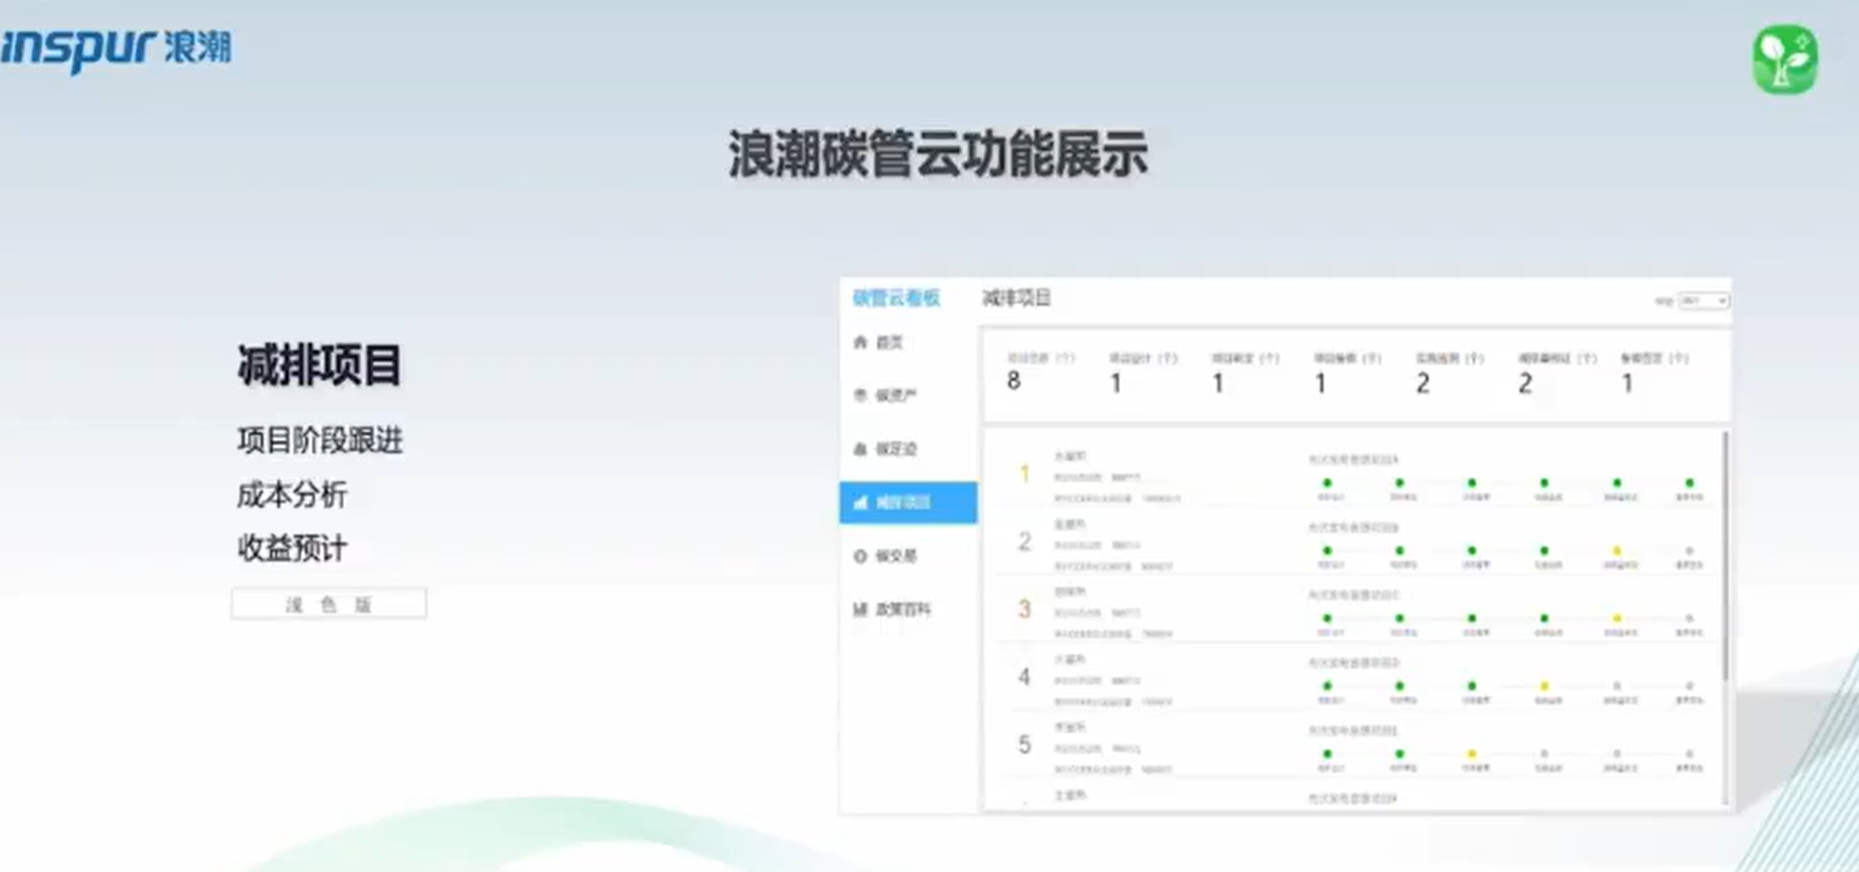This screenshot has width=1859, height=872.
Task: Click the yellow stage dot in row 2
Action: click(x=1616, y=550)
